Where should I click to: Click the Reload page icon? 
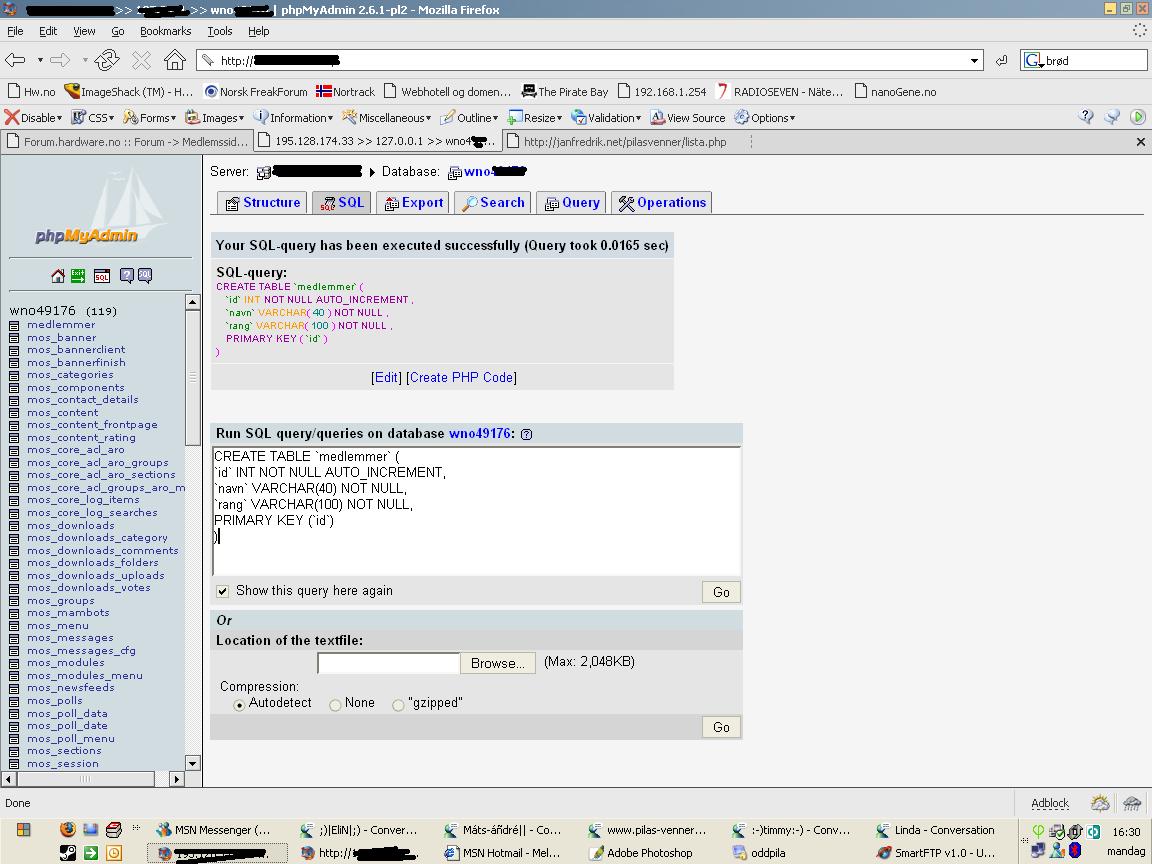107,60
